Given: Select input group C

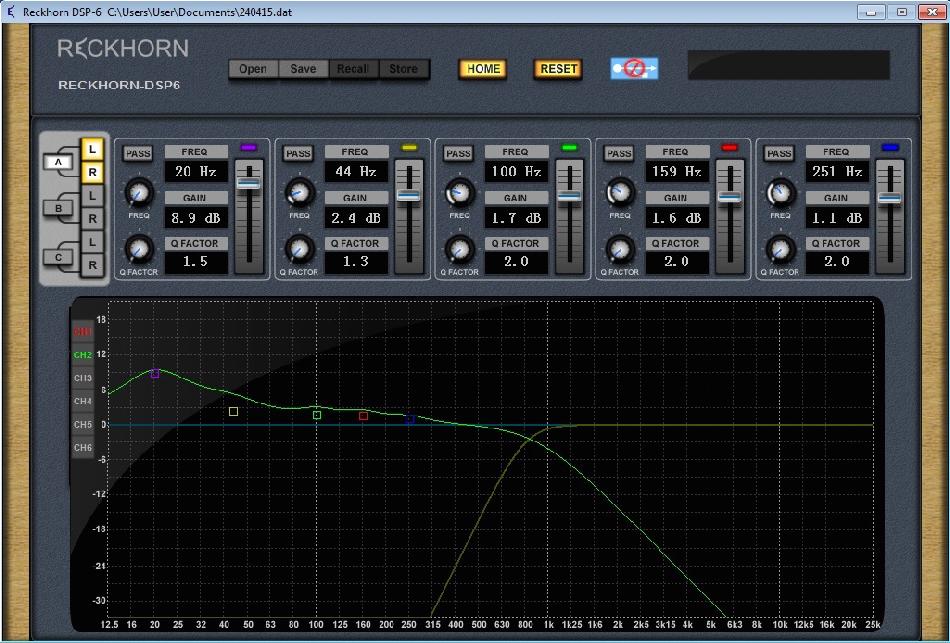Looking at the screenshot, I should [58, 257].
